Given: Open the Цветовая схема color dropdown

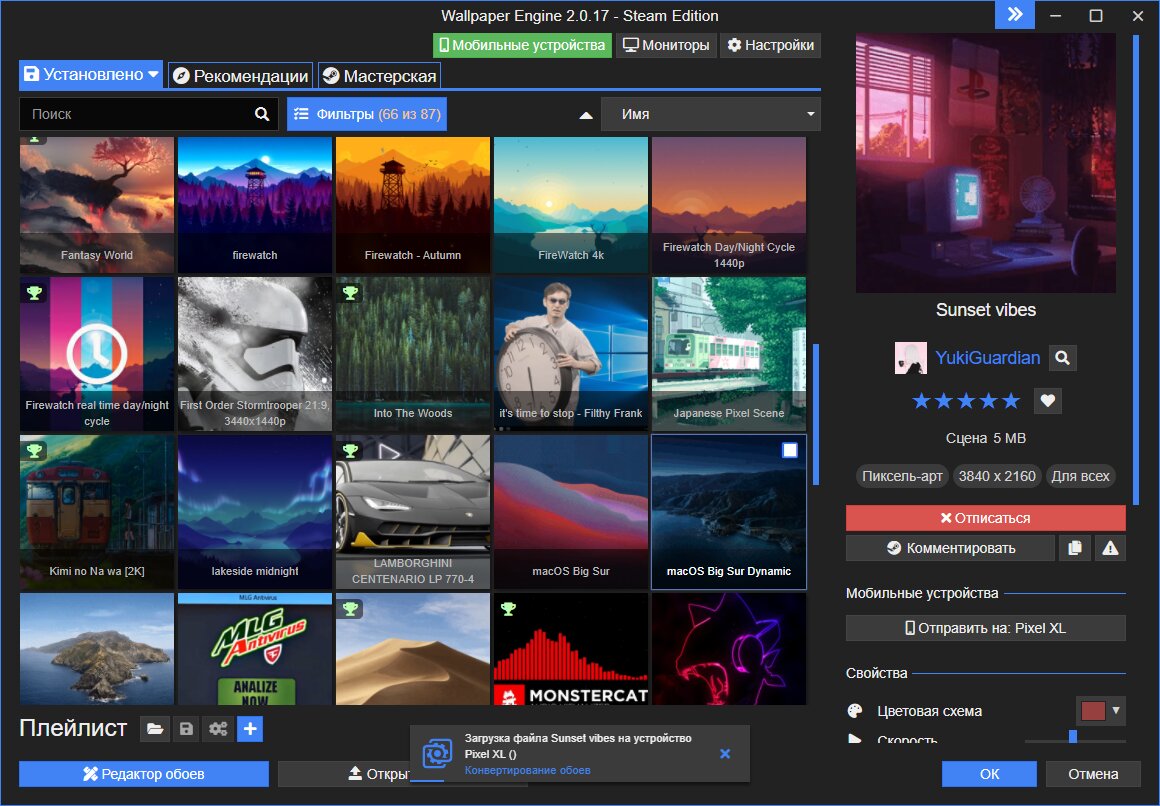Looking at the screenshot, I should coord(1100,711).
